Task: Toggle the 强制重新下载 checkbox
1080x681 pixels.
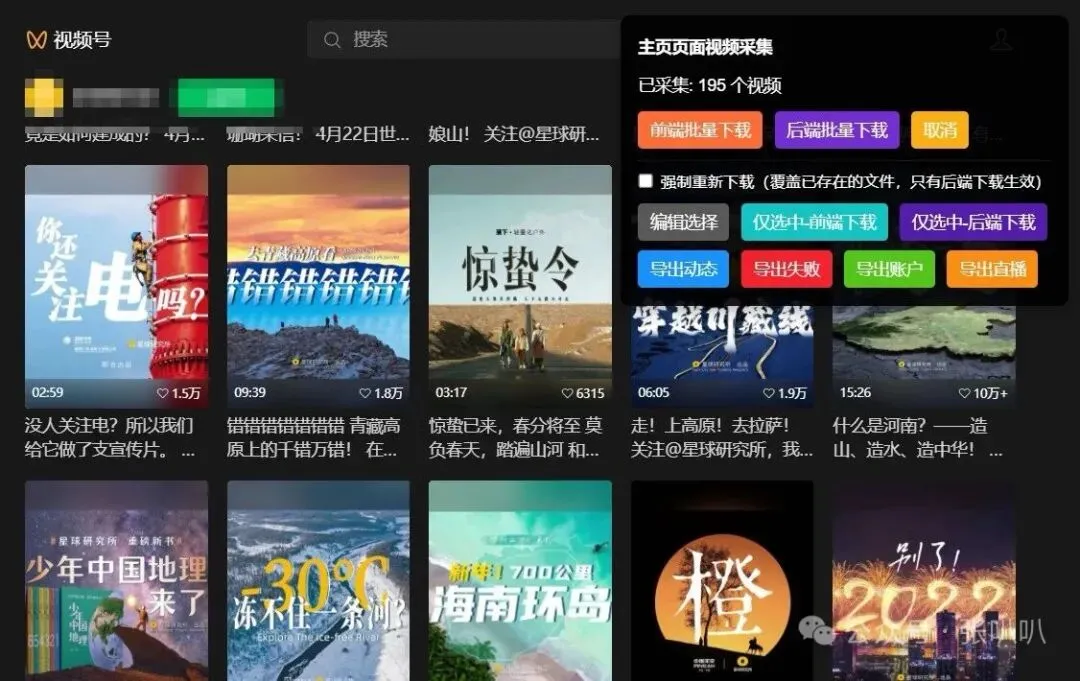Action: (x=645, y=181)
